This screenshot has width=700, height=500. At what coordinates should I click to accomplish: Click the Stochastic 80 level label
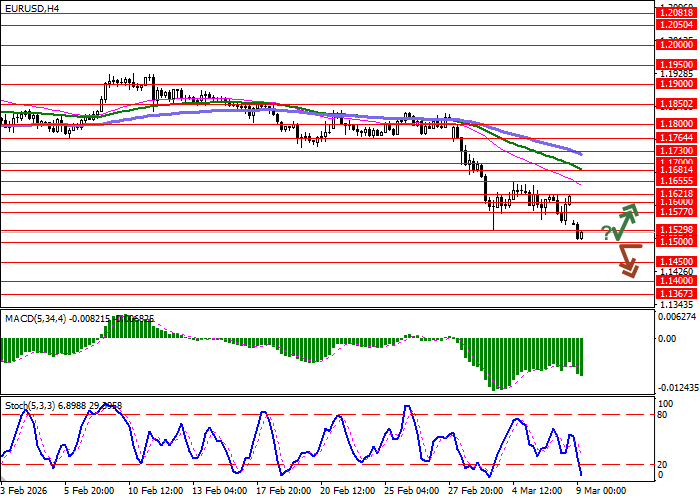pos(664,413)
